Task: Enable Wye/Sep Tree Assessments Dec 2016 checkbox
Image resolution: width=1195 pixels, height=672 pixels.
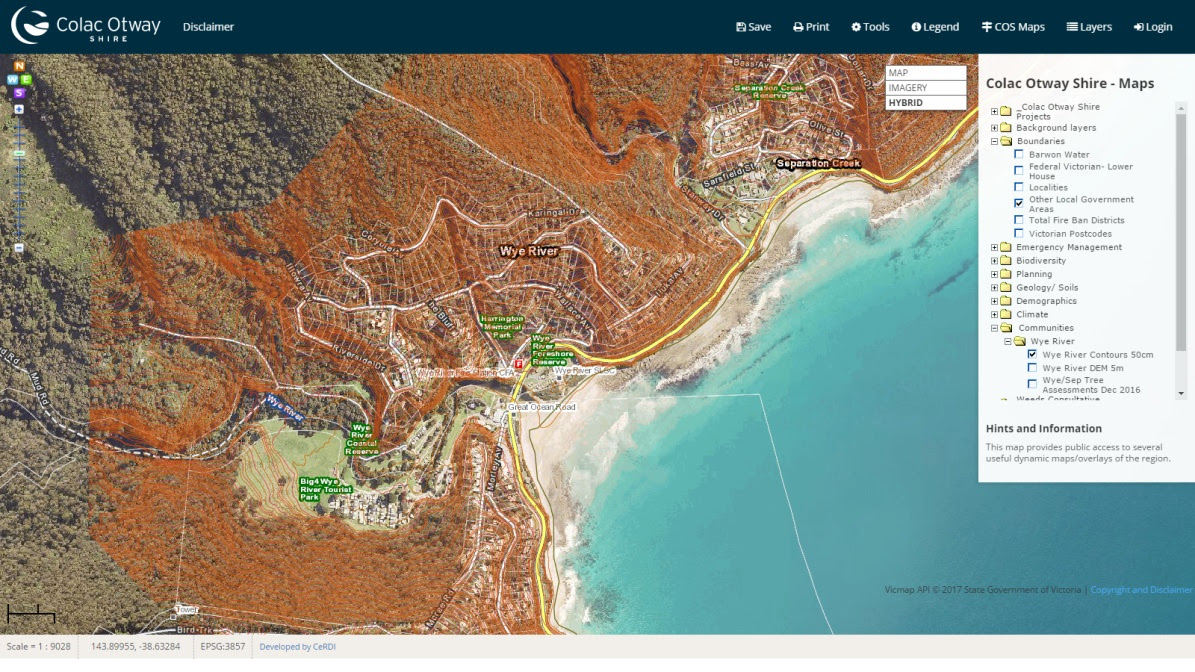Action: [x=1033, y=384]
